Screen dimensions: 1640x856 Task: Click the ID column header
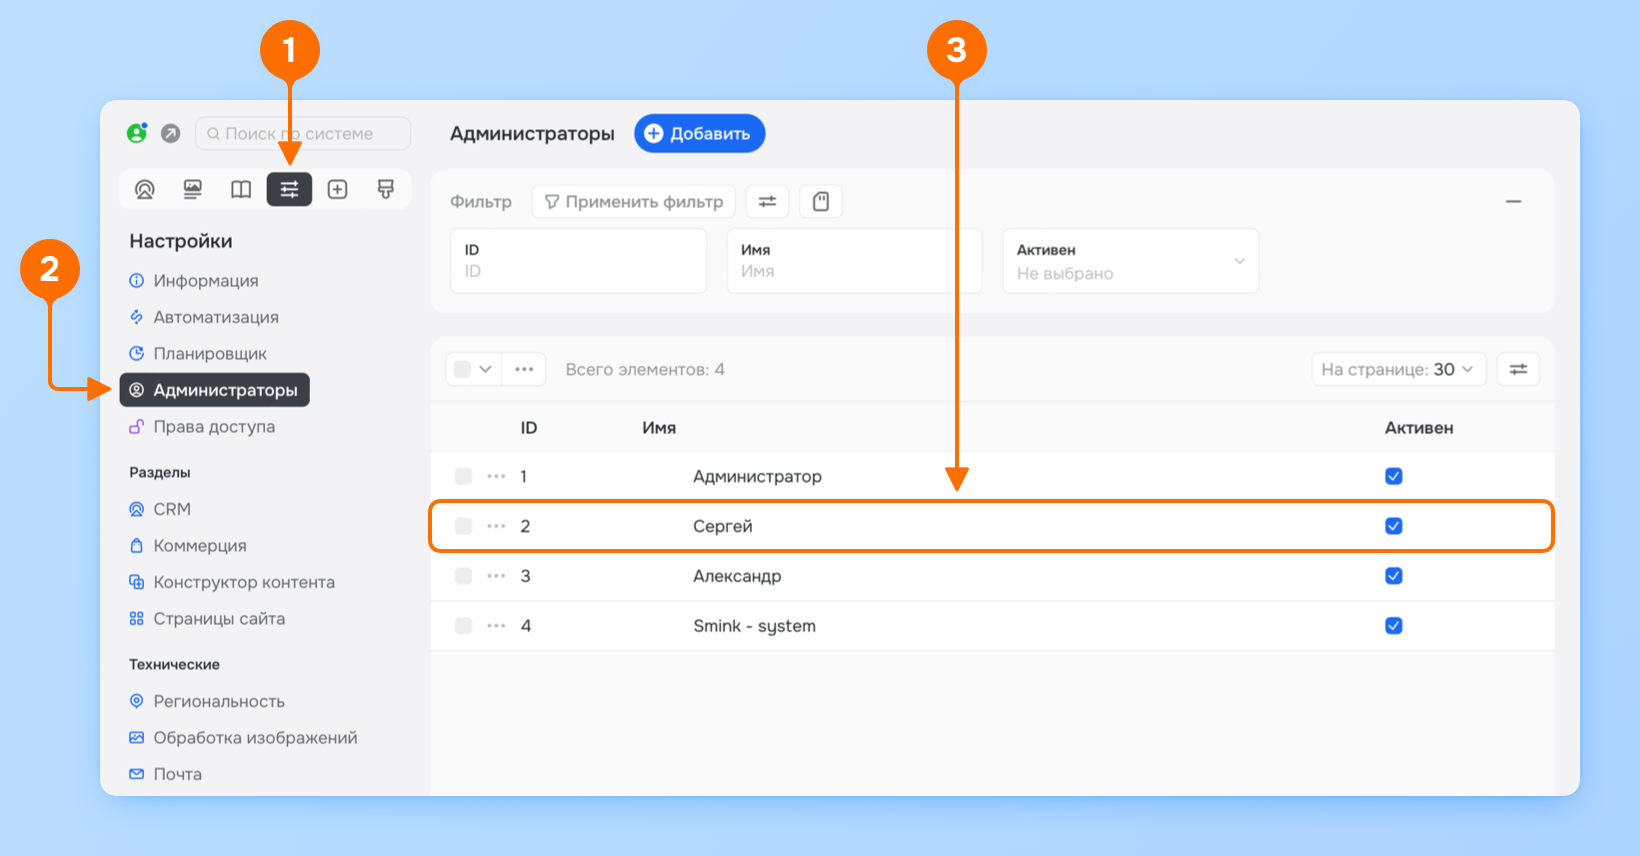point(529,428)
